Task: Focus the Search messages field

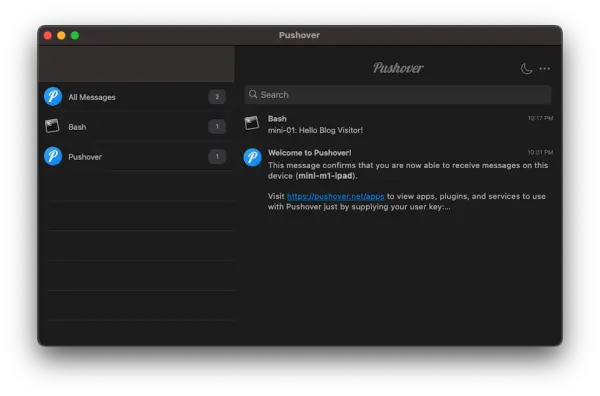Action: tap(398, 95)
